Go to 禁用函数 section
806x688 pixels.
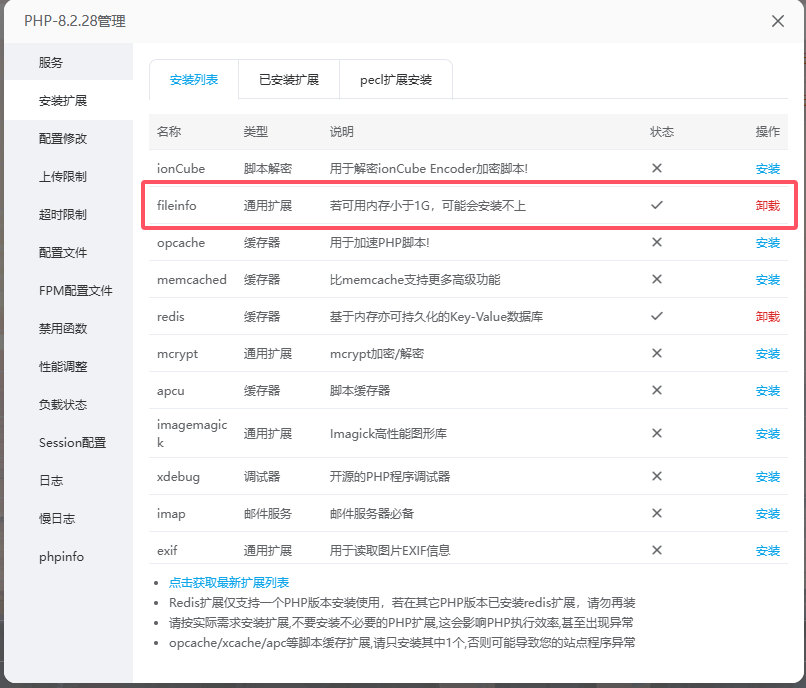click(63, 328)
